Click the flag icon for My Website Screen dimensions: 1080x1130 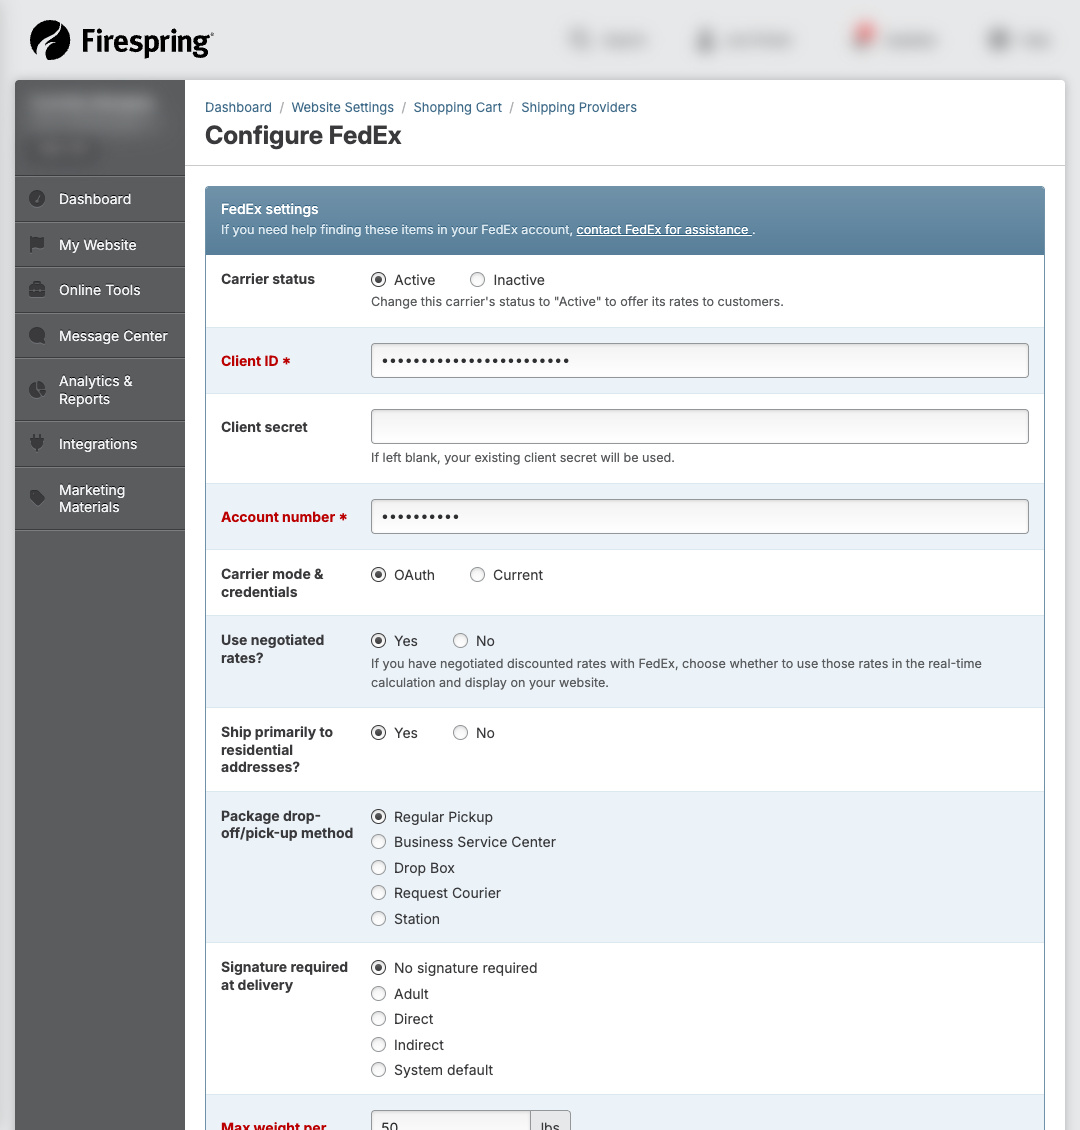[37, 244]
